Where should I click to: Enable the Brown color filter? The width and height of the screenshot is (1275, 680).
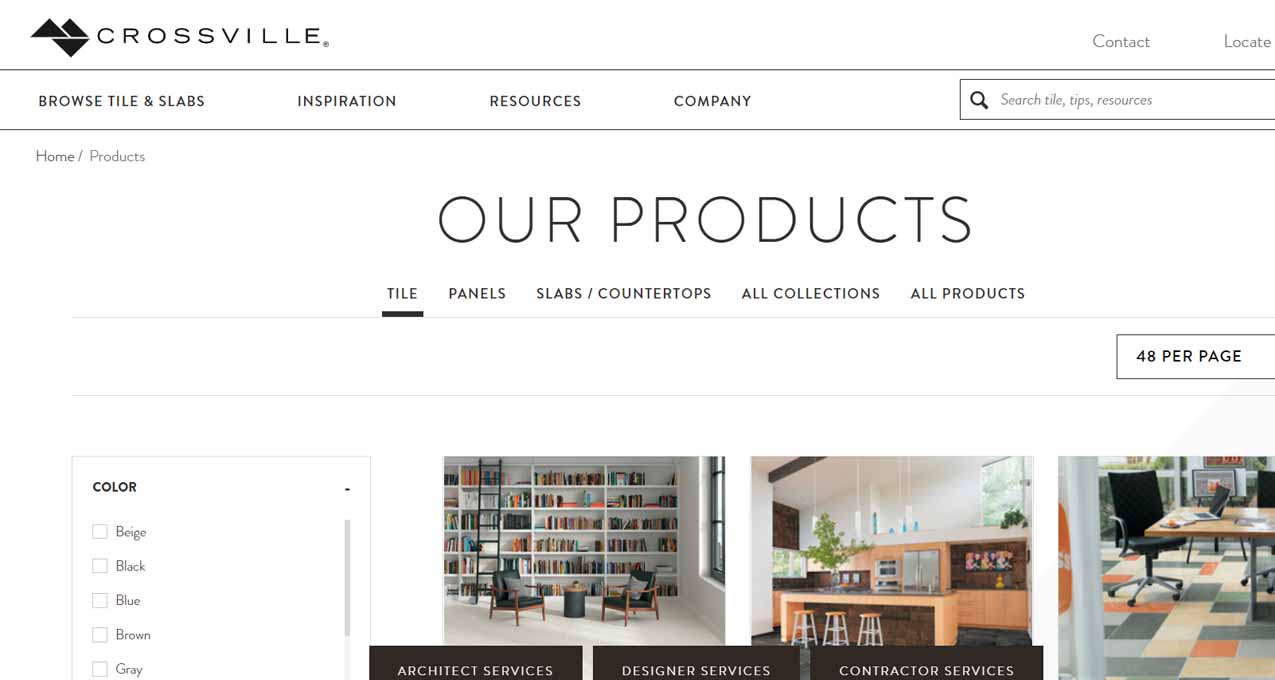tap(100, 635)
